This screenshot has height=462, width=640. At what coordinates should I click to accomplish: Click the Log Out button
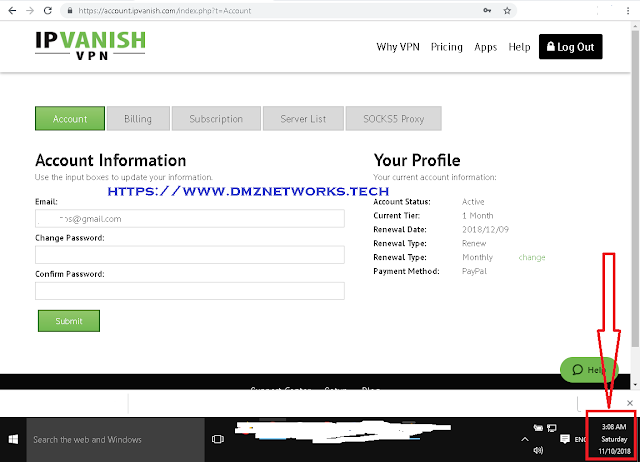(571, 47)
